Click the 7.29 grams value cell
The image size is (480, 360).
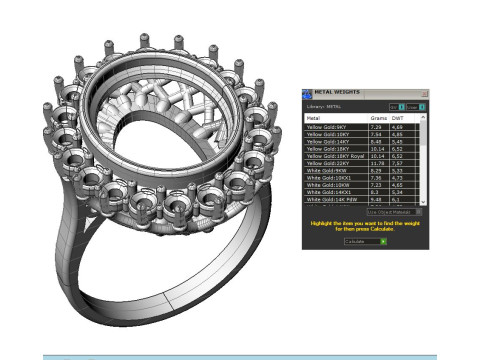(x=379, y=127)
